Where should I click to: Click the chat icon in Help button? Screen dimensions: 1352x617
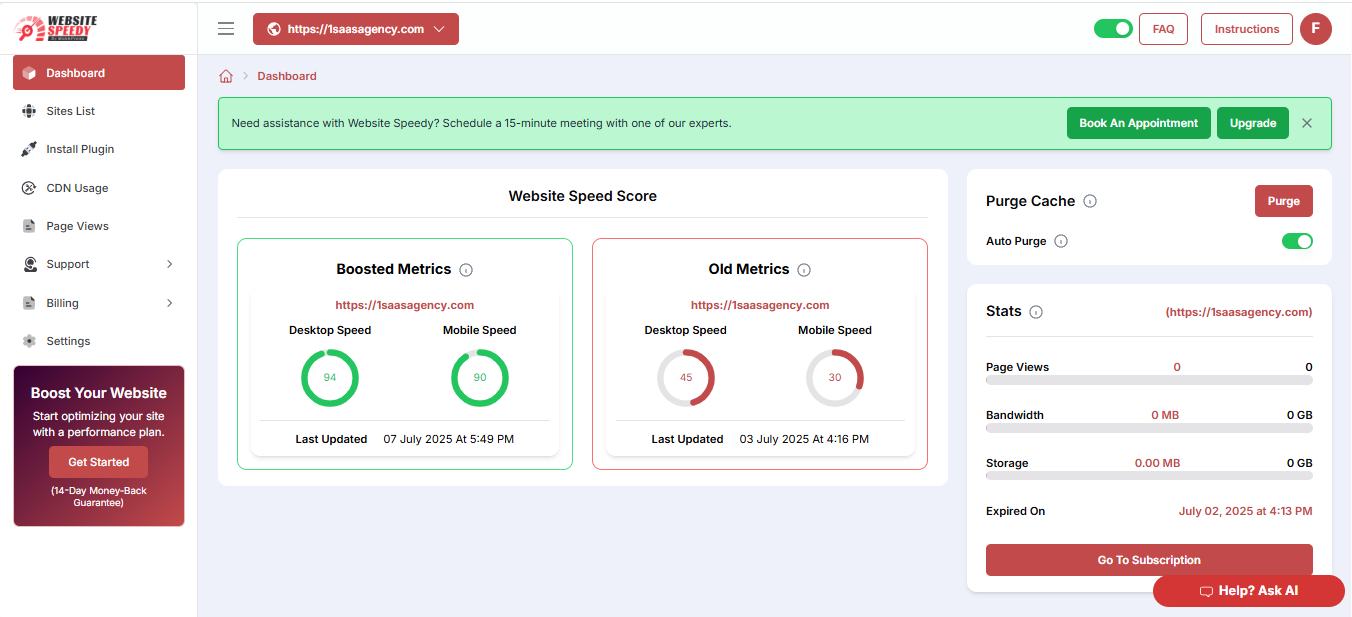tap(1206, 591)
